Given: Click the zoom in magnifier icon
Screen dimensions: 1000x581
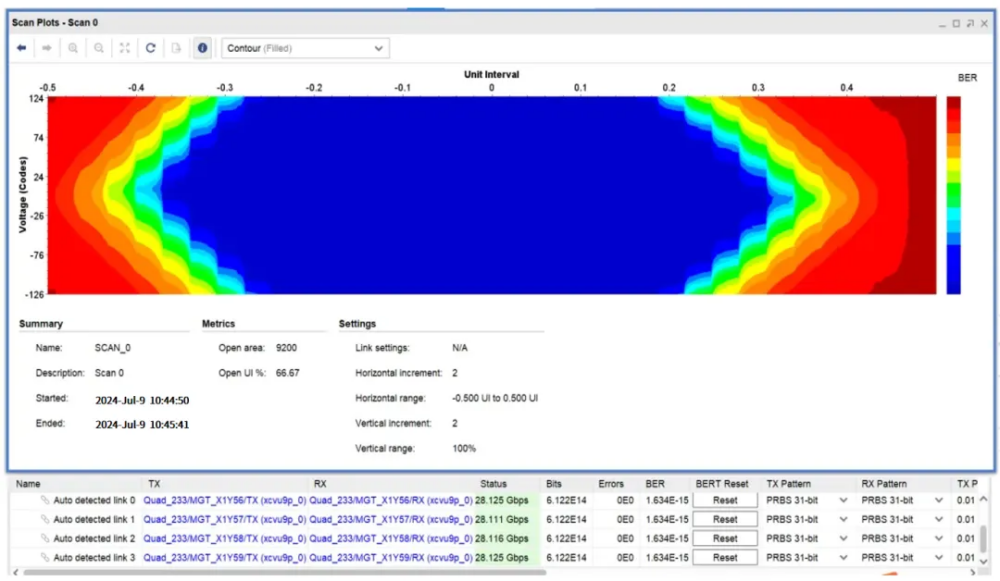Looking at the screenshot, I should tap(73, 48).
